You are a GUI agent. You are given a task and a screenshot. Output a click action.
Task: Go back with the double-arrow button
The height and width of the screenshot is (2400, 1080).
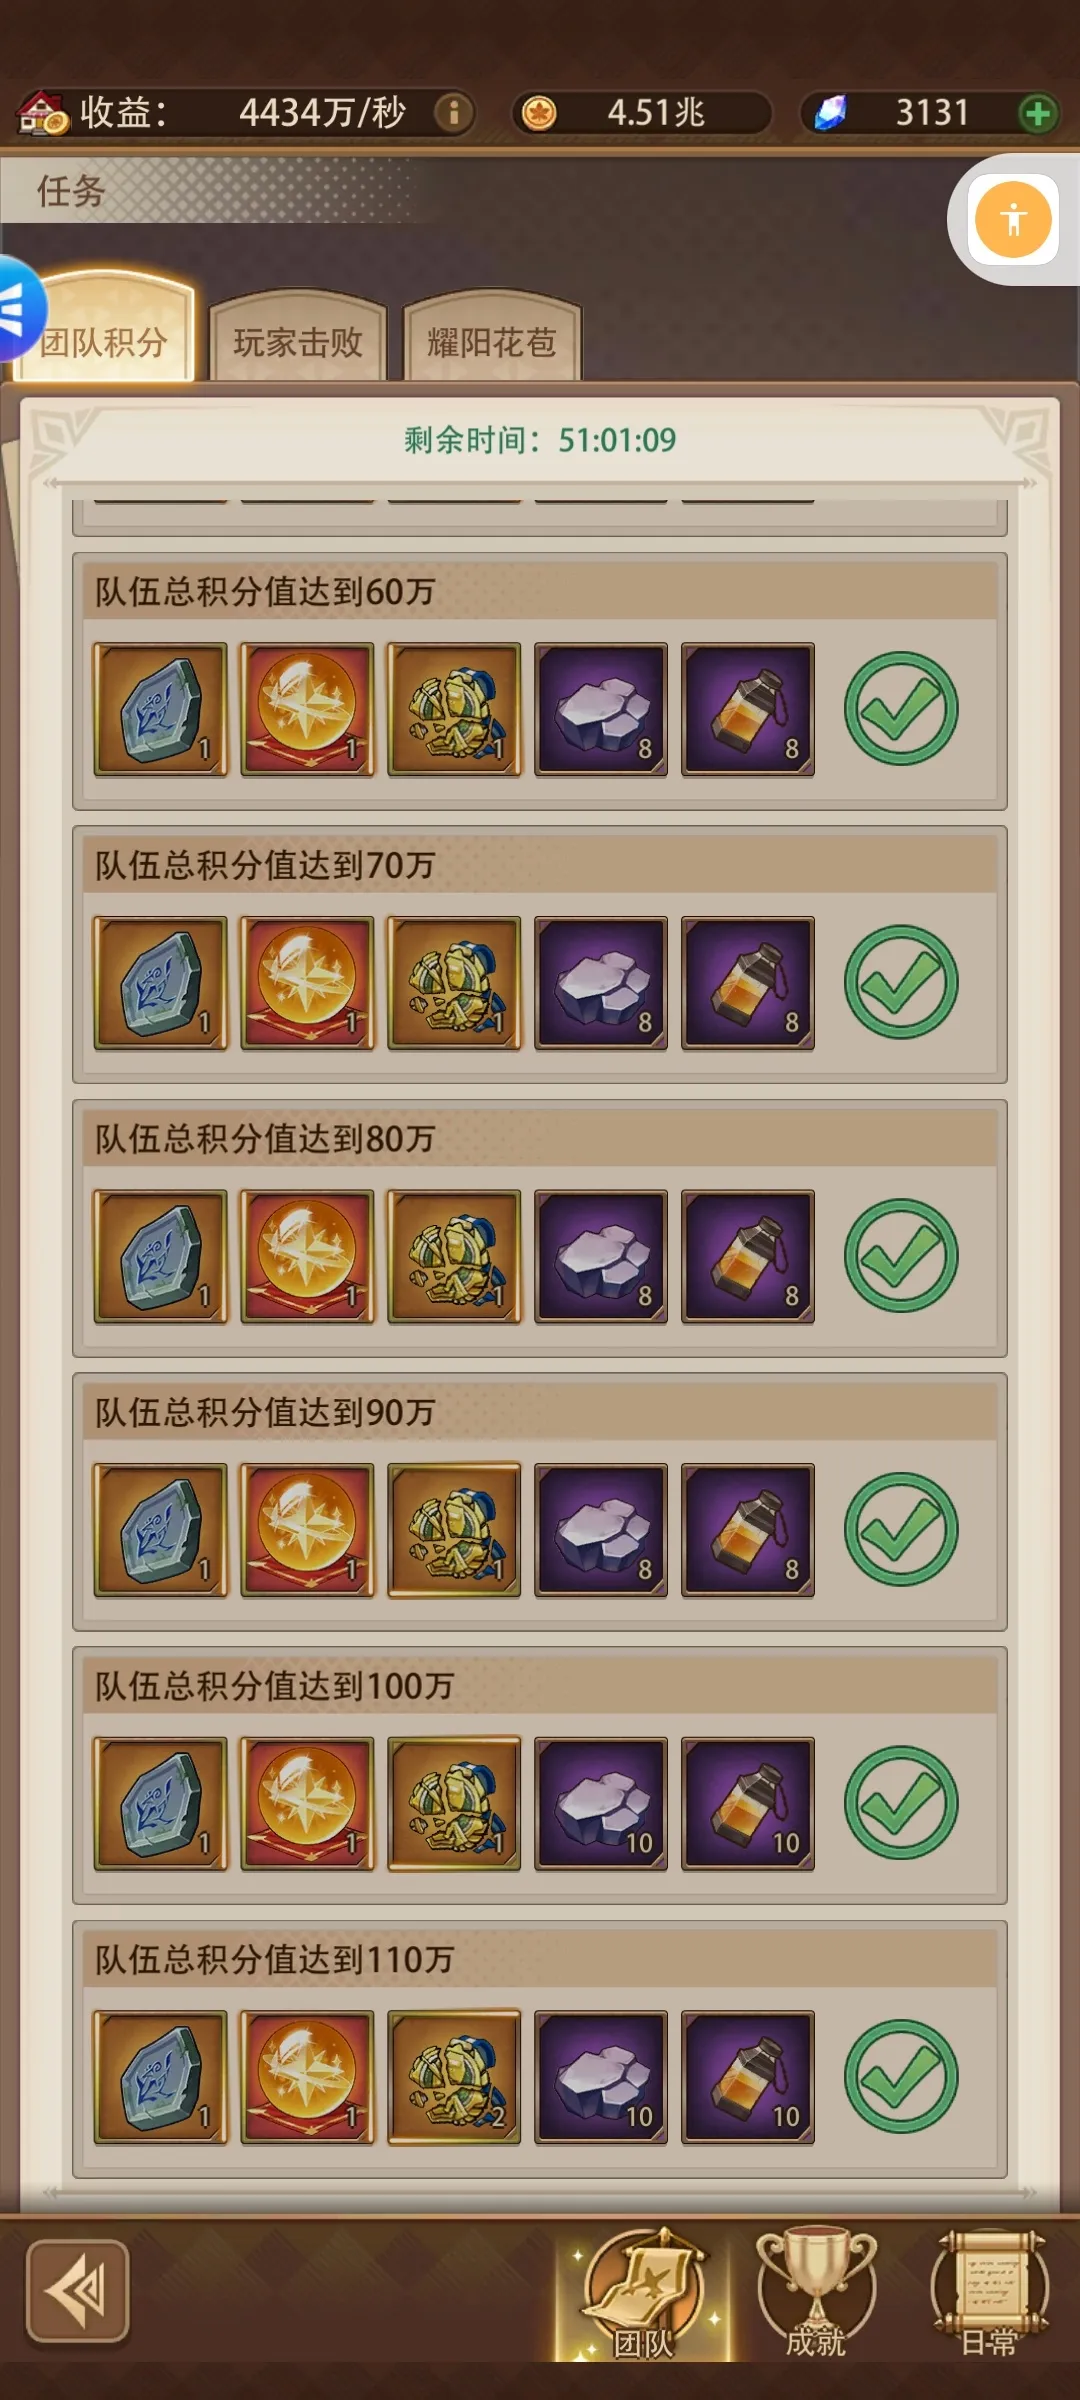(78, 2291)
